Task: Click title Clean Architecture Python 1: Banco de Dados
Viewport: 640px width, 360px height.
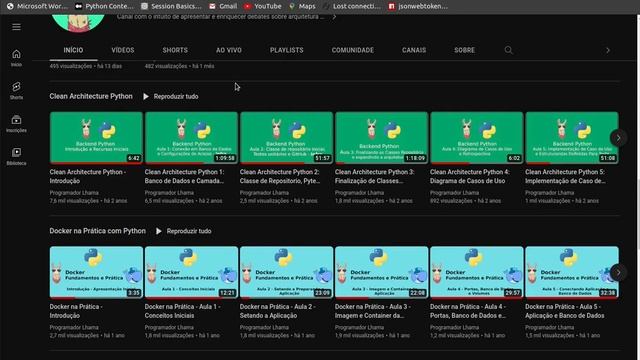Action: coord(184,176)
